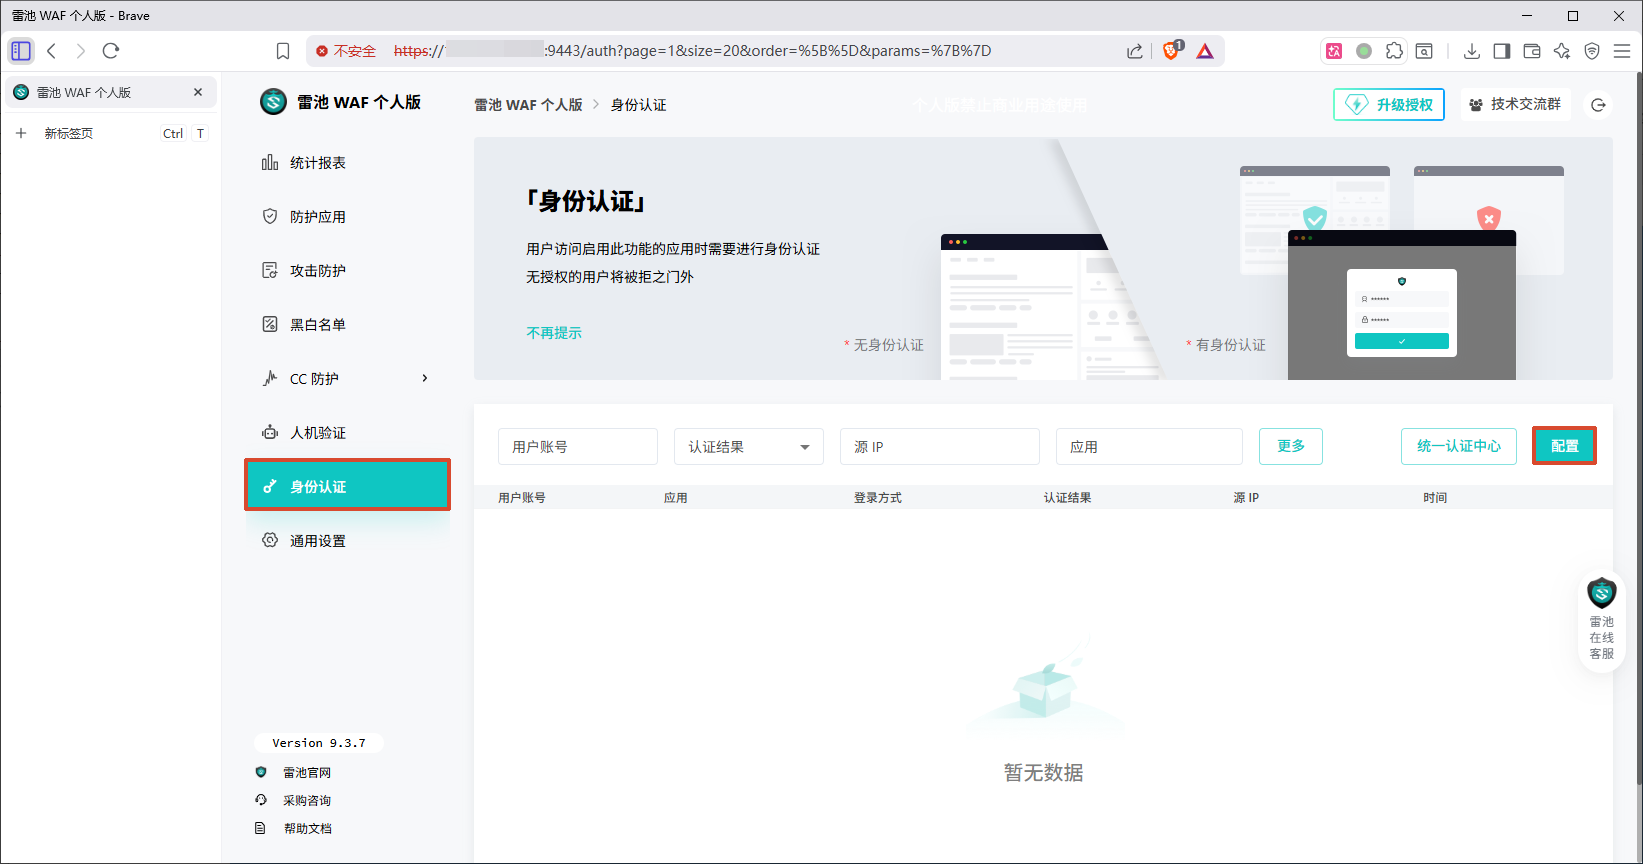Click the 更多 filters button
Image resolution: width=1643 pixels, height=864 pixels.
1291,446
